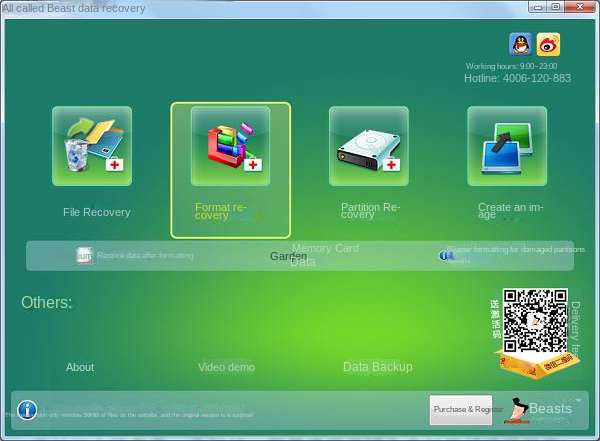Viewport: 600px width, 441px height.
Task: Open the Data Backup link
Action: (x=378, y=367)
